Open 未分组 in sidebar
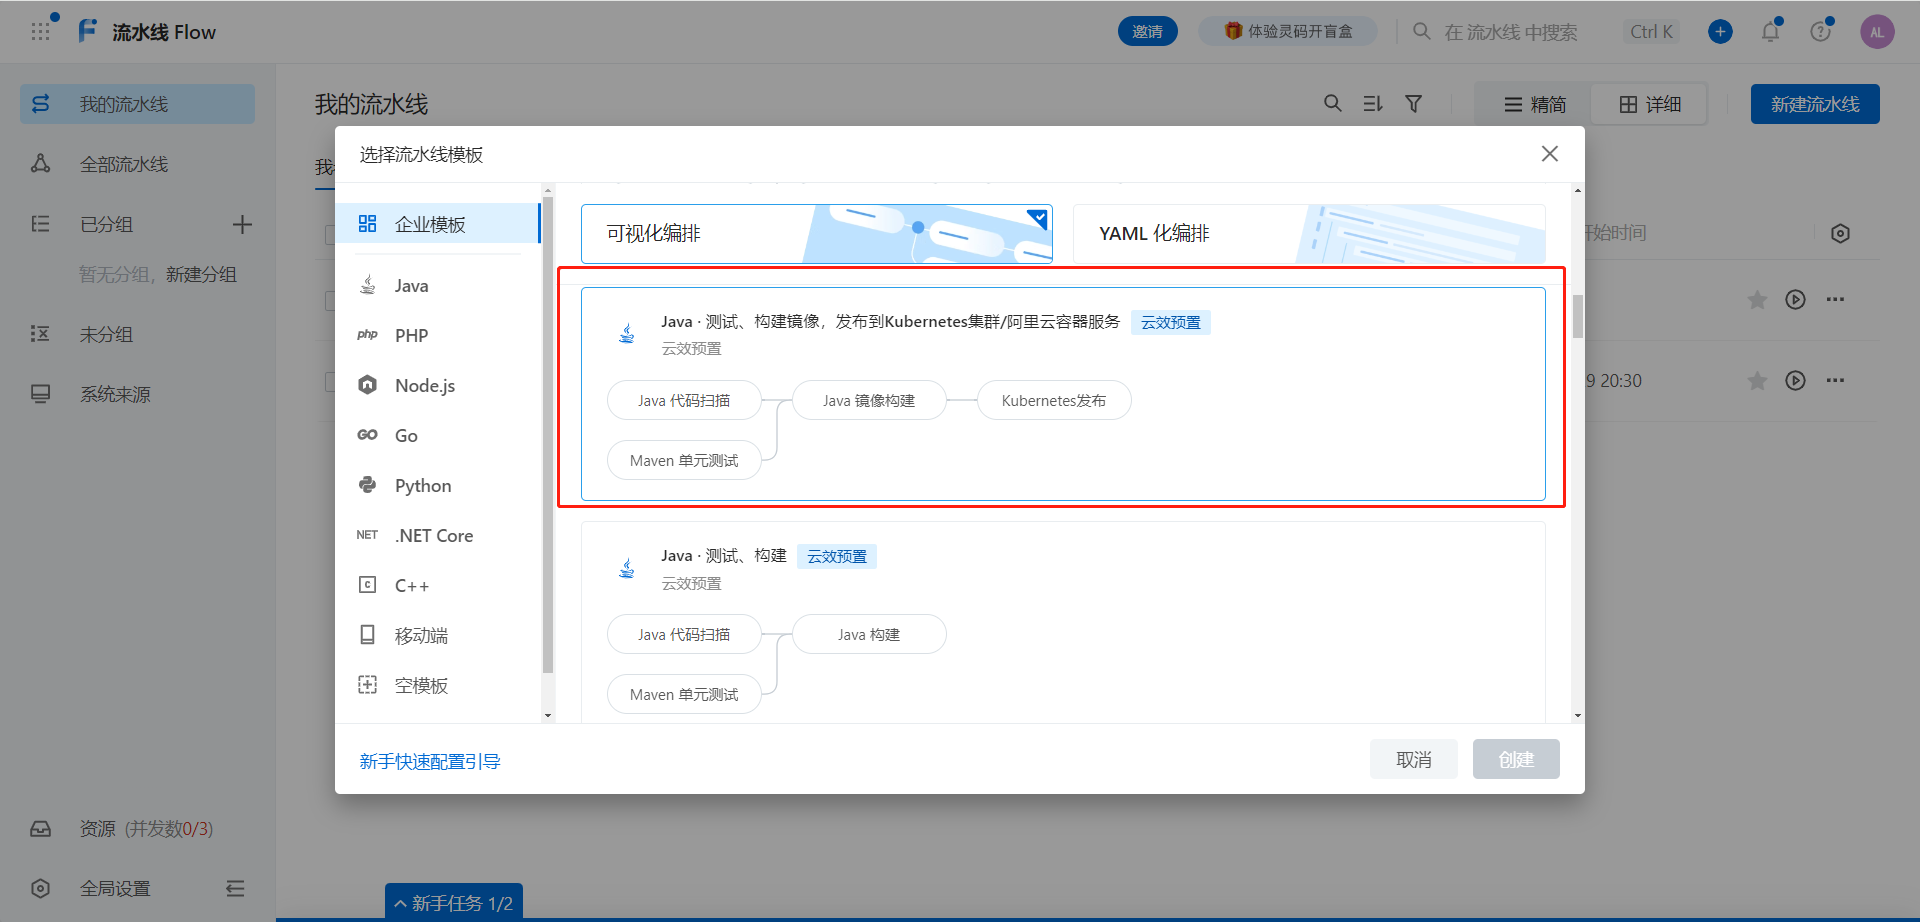Image resolution: width=1920 pixels, height=922 pixels. coord(138,334)
